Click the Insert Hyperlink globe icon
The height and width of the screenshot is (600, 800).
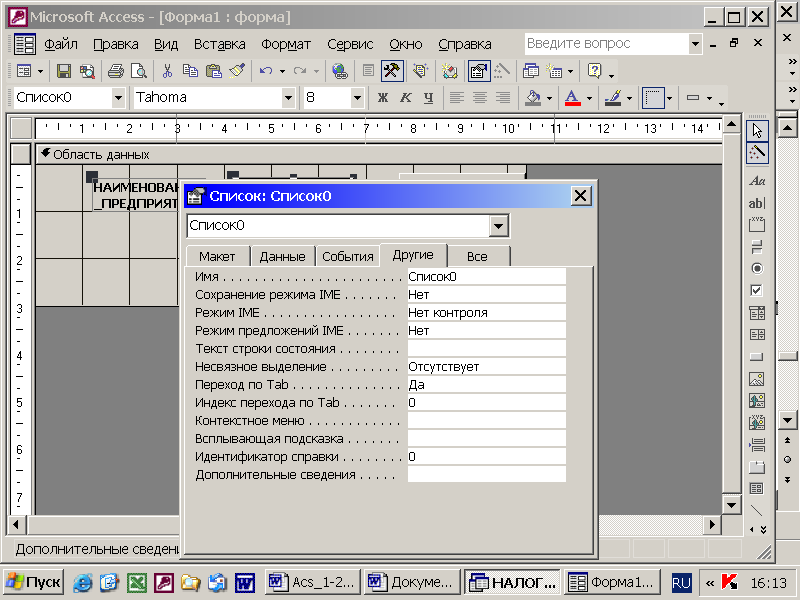(x=339, y=71)
